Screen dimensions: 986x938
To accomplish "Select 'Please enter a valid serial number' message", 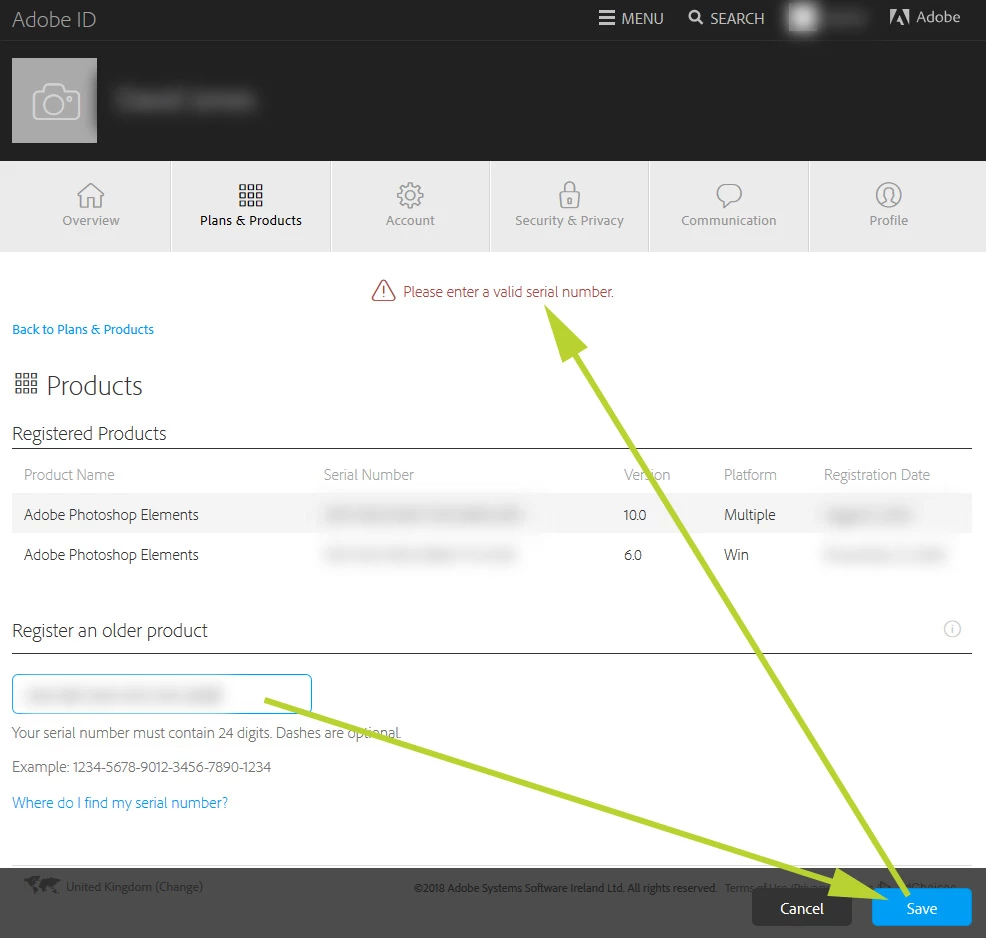I will tap(508, 292).
